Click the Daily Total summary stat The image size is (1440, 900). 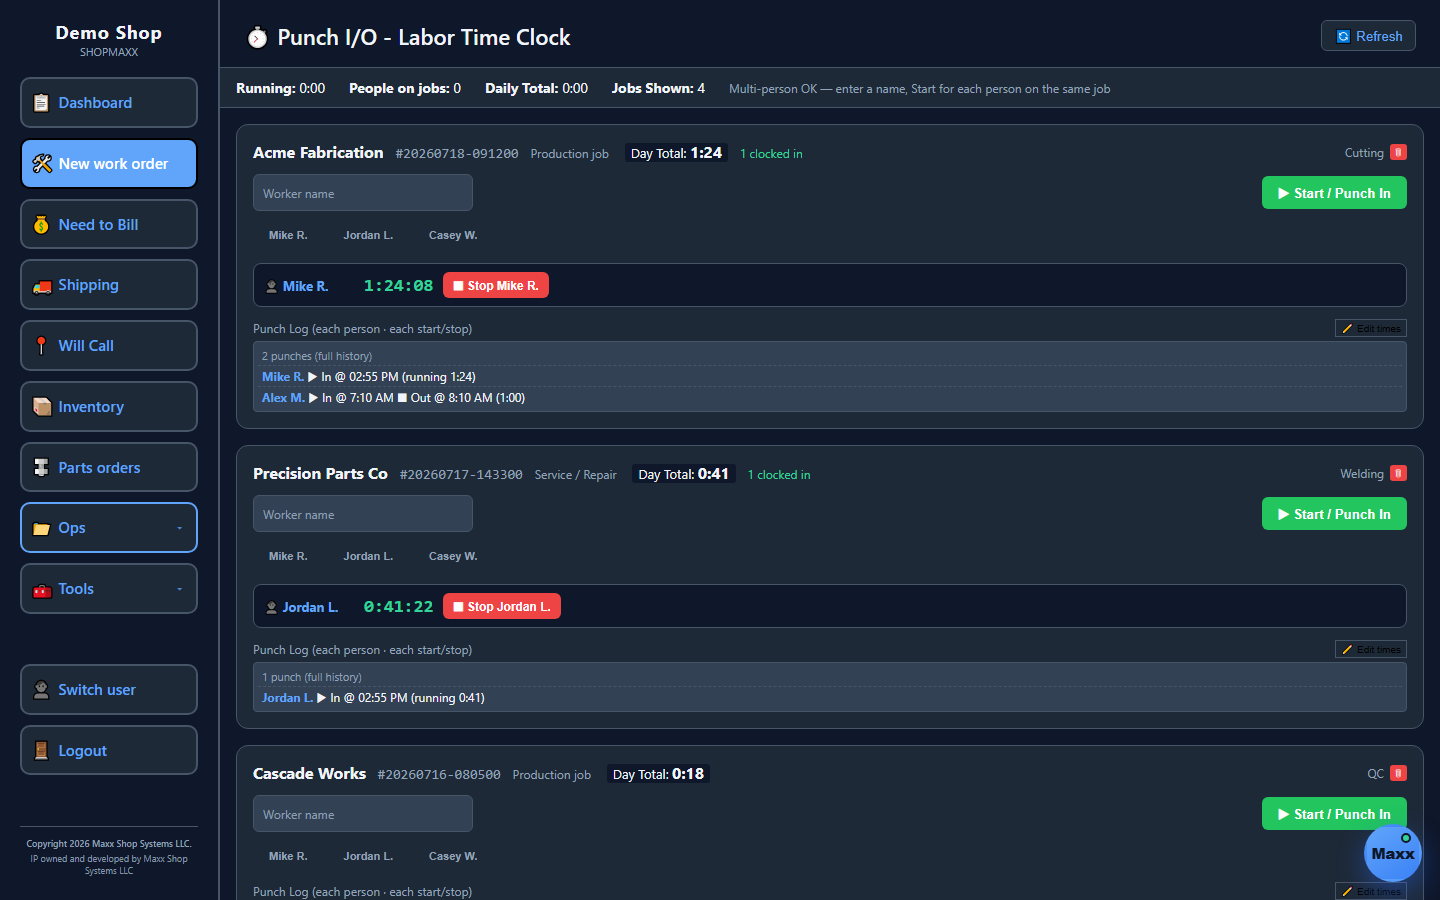[x=536, y=88]
